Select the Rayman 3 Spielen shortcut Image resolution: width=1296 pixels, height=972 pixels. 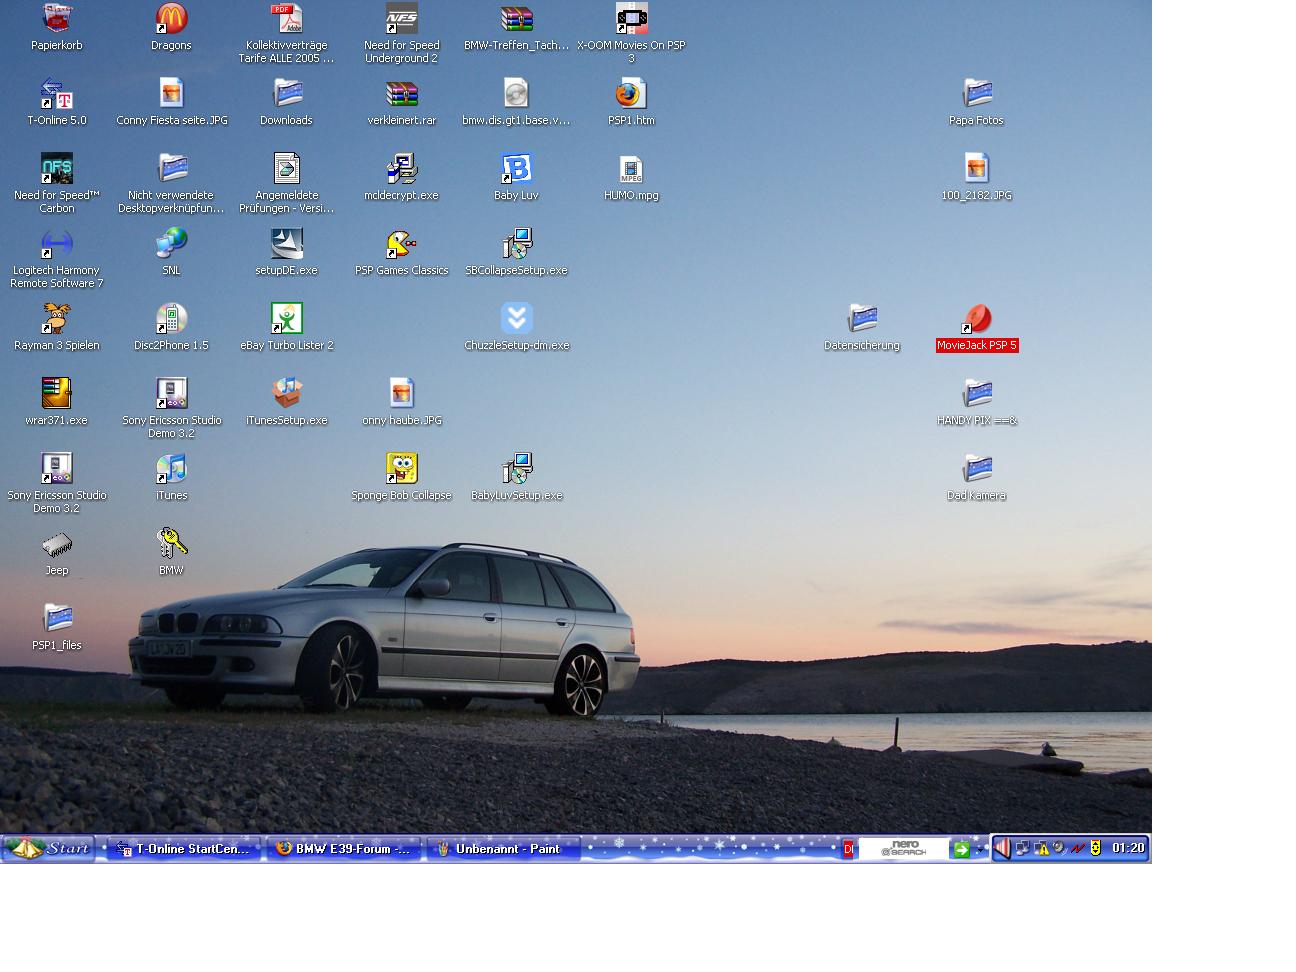57,319
